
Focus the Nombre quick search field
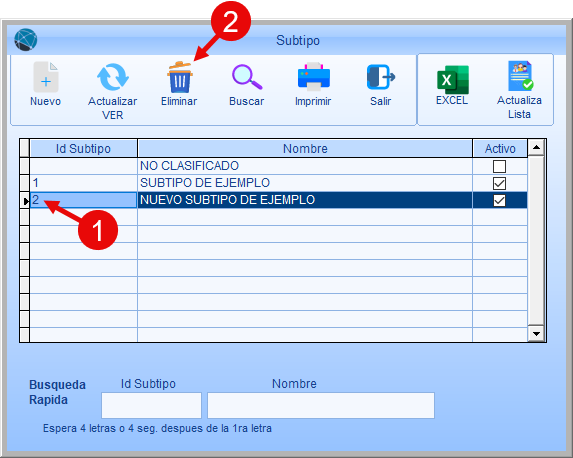coord(321,405)
